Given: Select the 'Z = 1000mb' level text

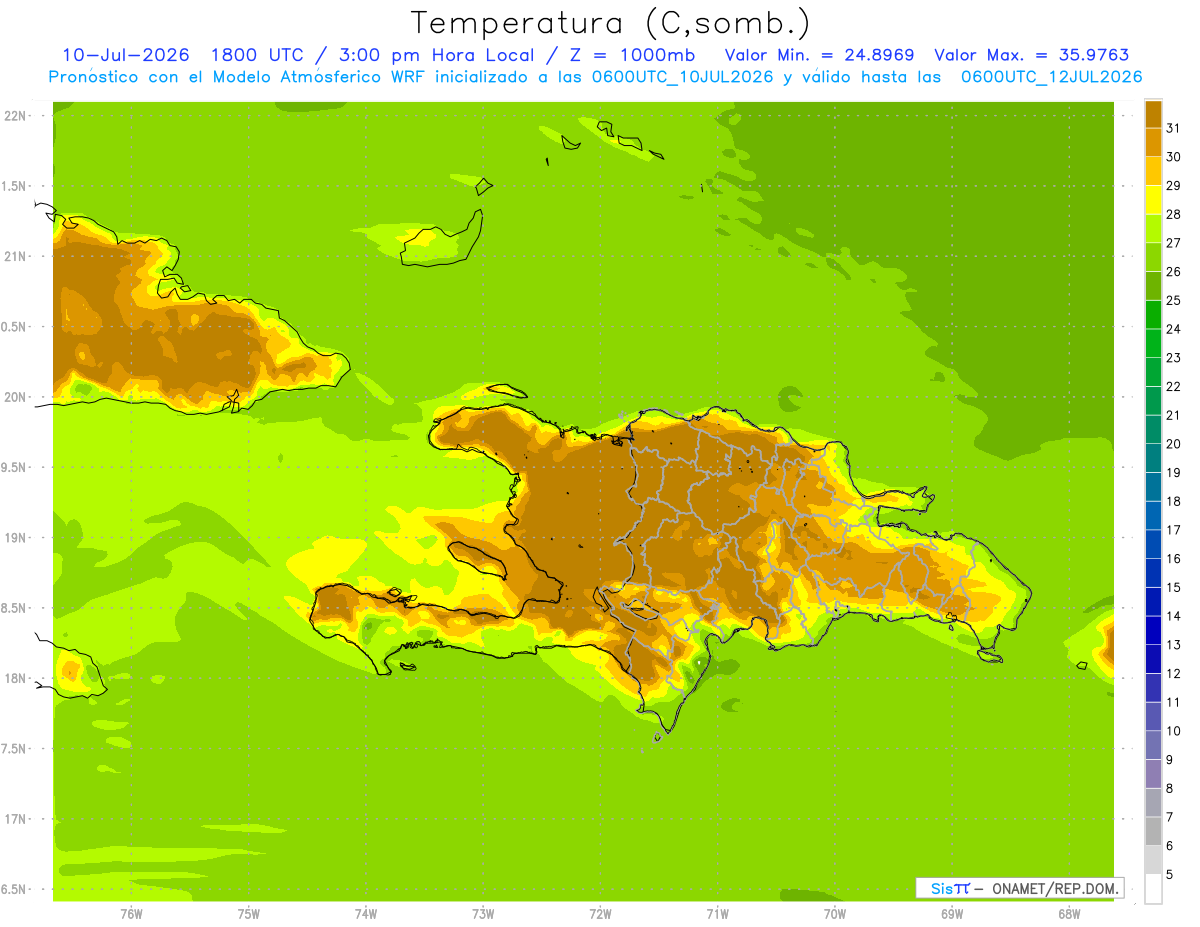Looking at the screenshot, I should tap(634, 55).
